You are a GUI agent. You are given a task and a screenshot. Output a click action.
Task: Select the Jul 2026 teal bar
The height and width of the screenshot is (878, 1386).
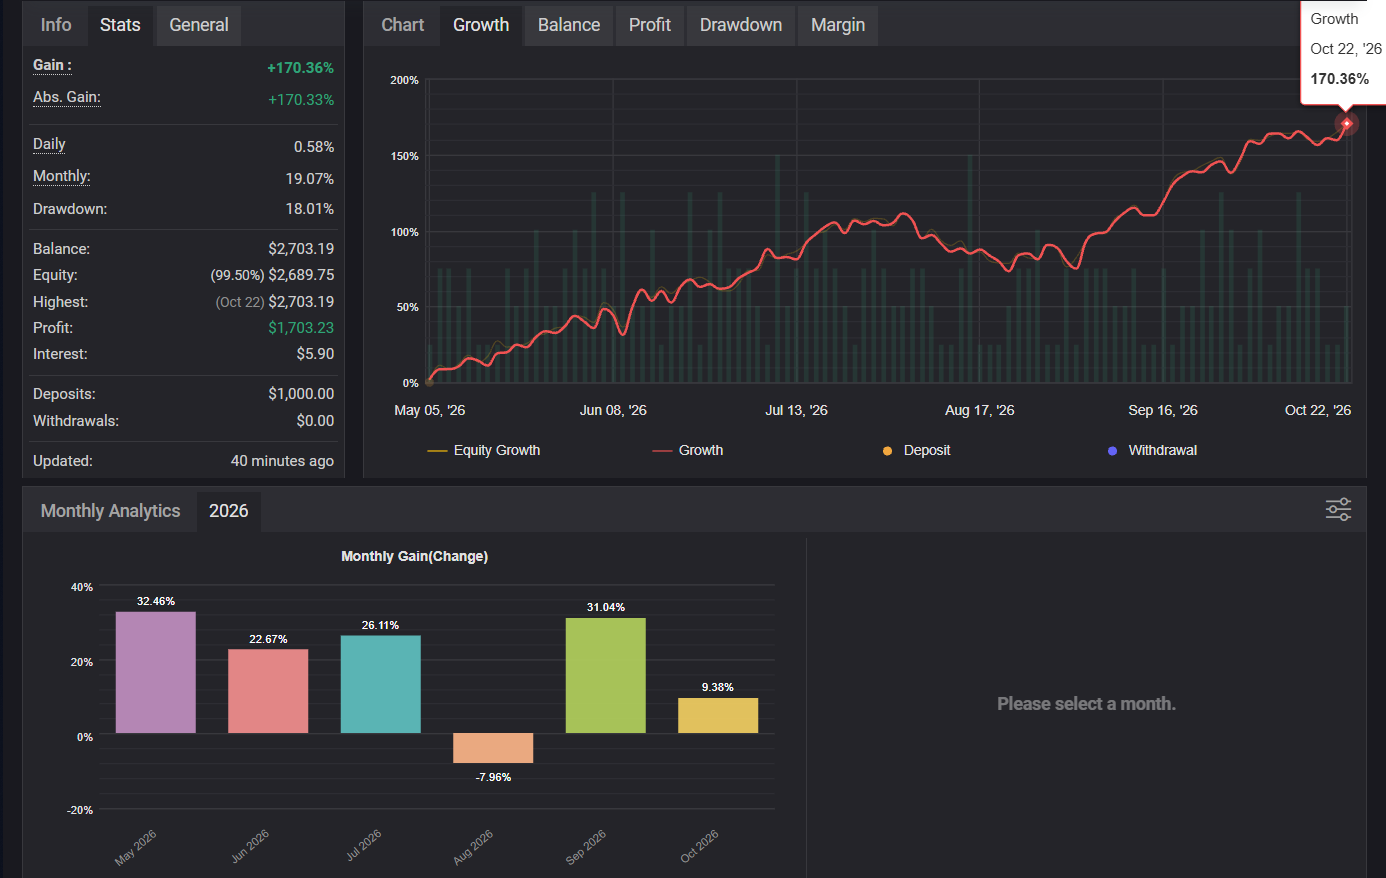pos(381,684)
